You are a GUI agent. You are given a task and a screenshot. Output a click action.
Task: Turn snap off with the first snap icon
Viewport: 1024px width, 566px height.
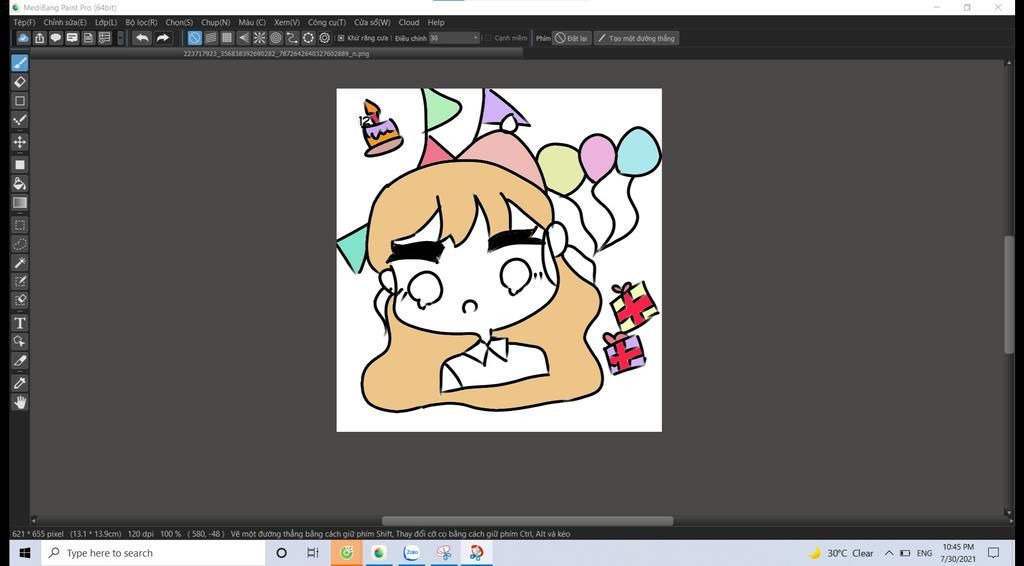[195, 38]
